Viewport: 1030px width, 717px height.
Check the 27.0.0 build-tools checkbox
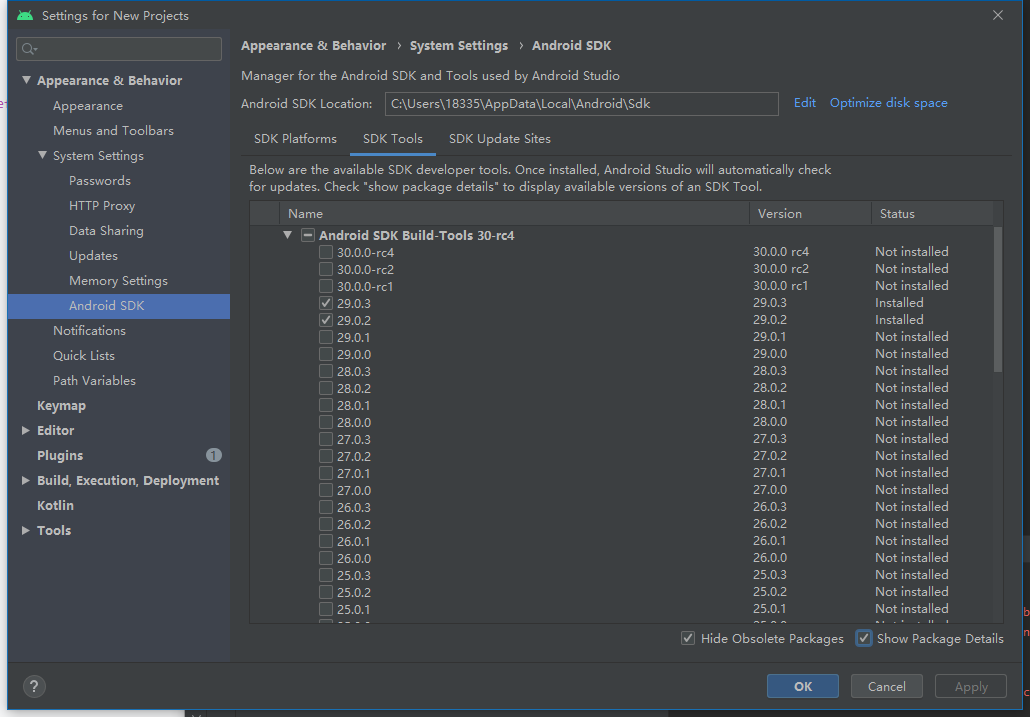[x=326, y=490]
